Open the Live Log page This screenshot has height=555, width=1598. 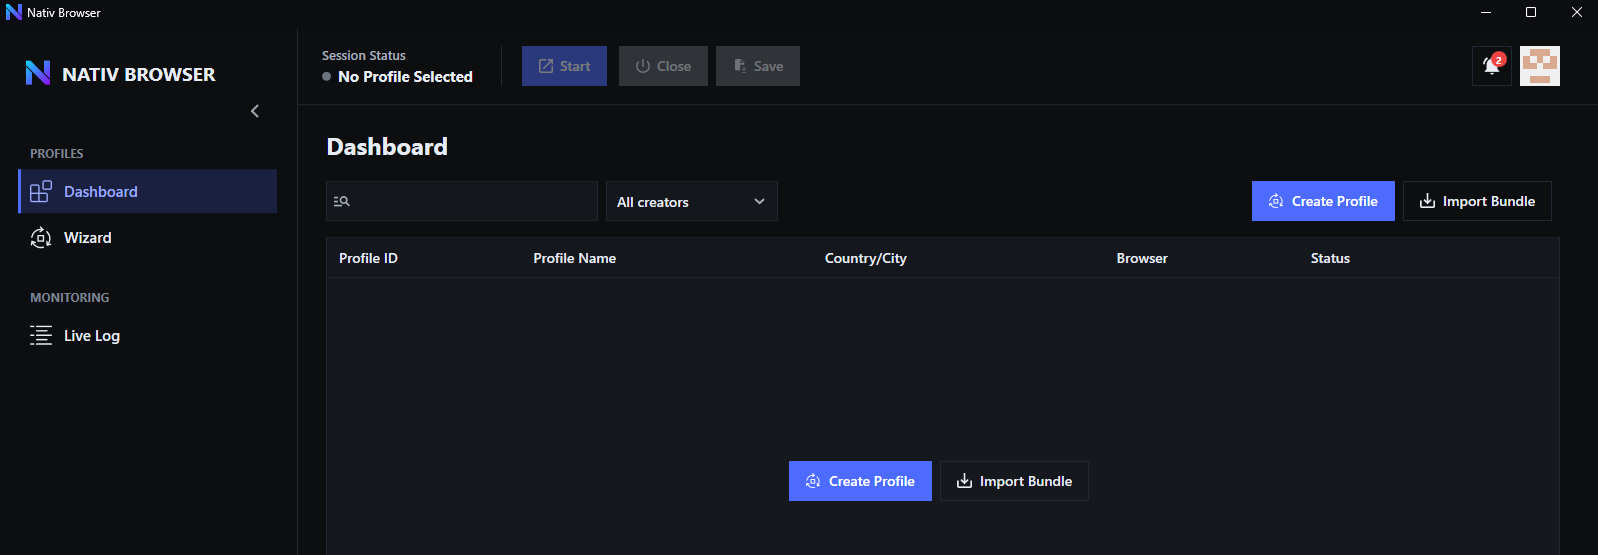148,335
